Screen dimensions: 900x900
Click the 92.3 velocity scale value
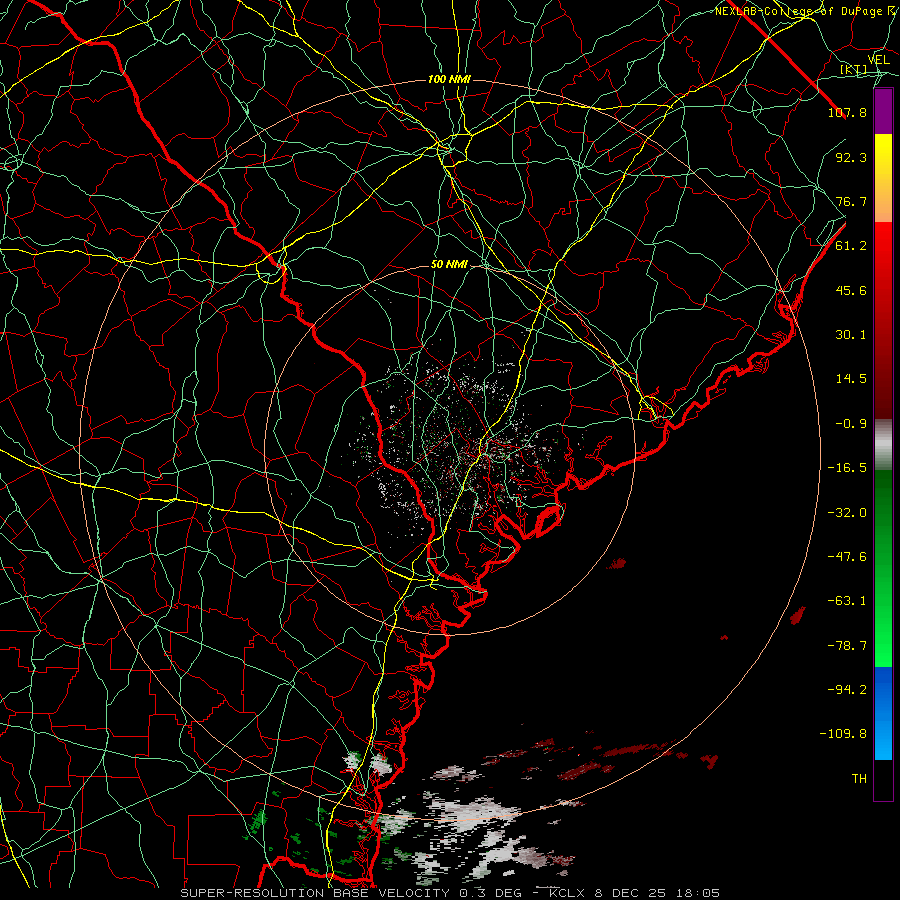click(851, 157)
